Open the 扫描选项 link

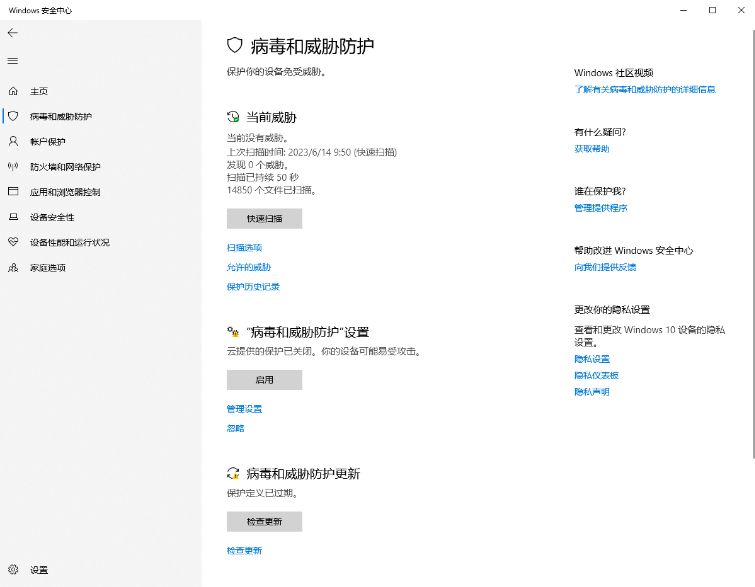pyautogui.click(x=244, y=248)
